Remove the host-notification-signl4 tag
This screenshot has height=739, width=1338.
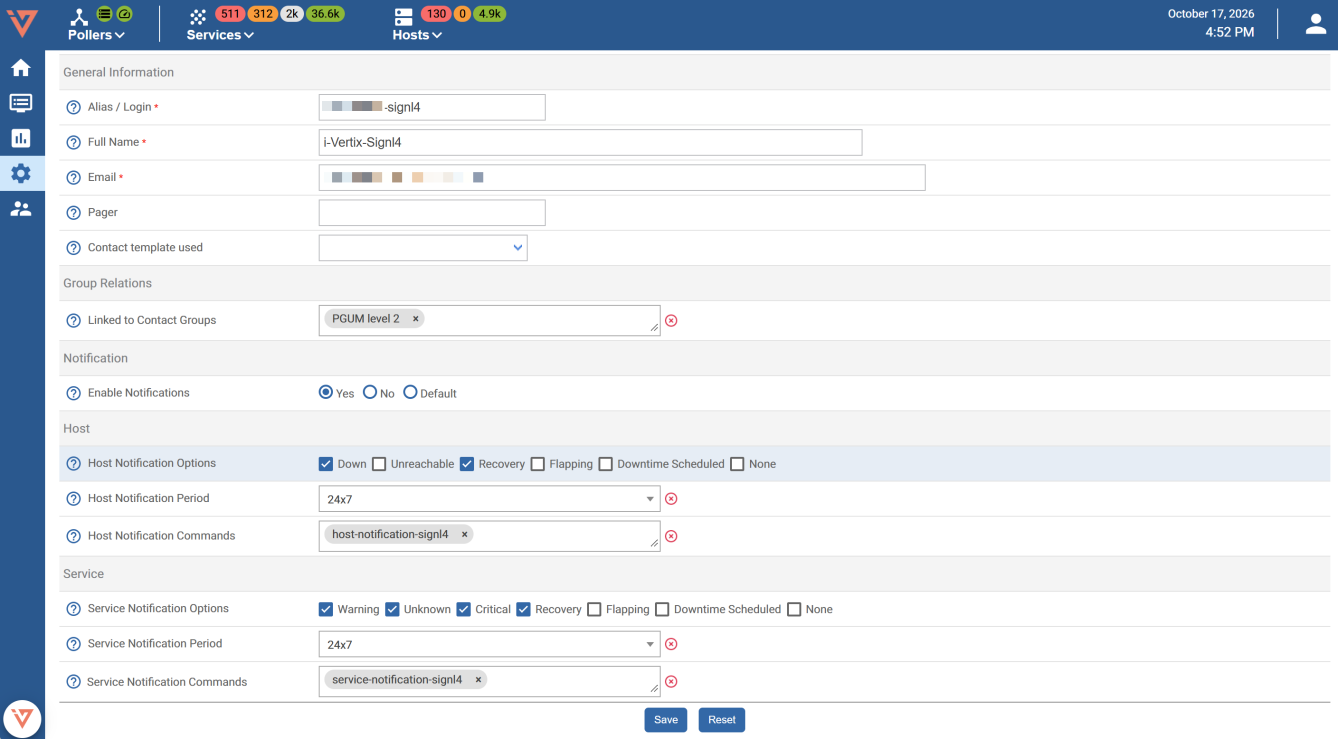(x=464, y=534)
